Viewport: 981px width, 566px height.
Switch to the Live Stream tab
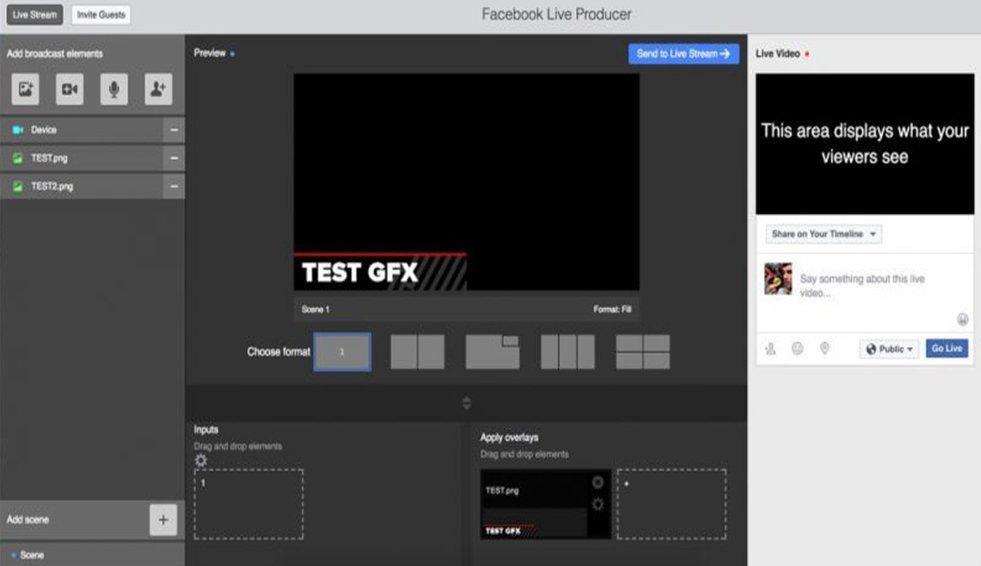pyautogui.click(x=34, y=14)
